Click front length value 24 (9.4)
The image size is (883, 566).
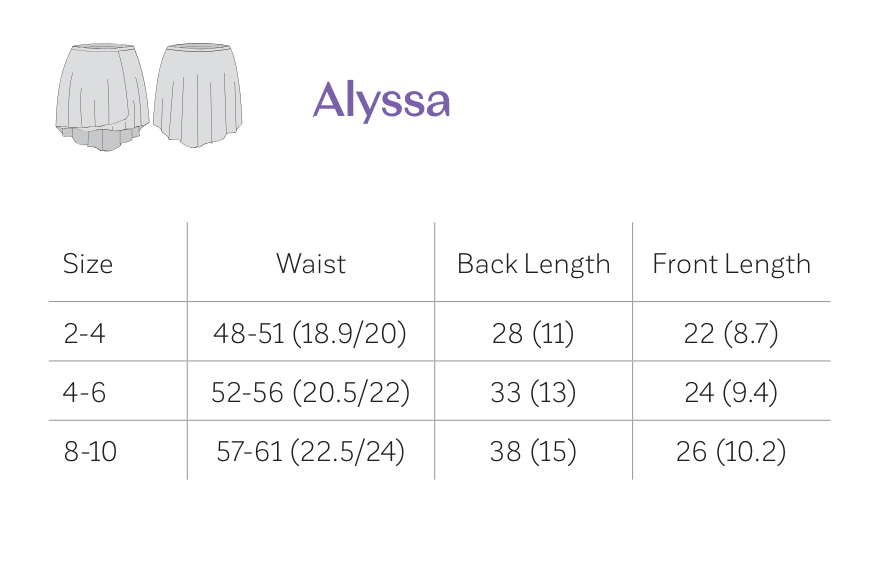(x=731, y=392)
